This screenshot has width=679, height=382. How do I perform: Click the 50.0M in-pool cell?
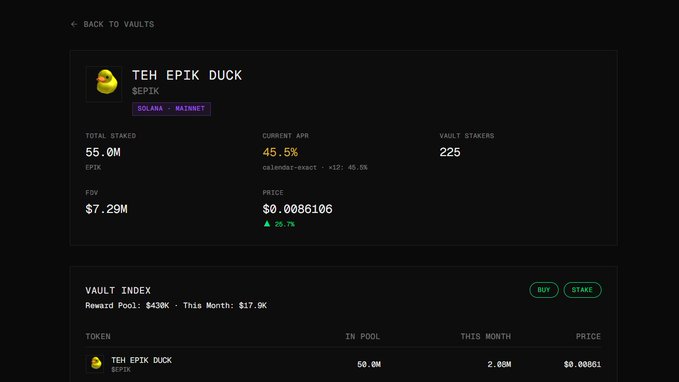[369, 365]
